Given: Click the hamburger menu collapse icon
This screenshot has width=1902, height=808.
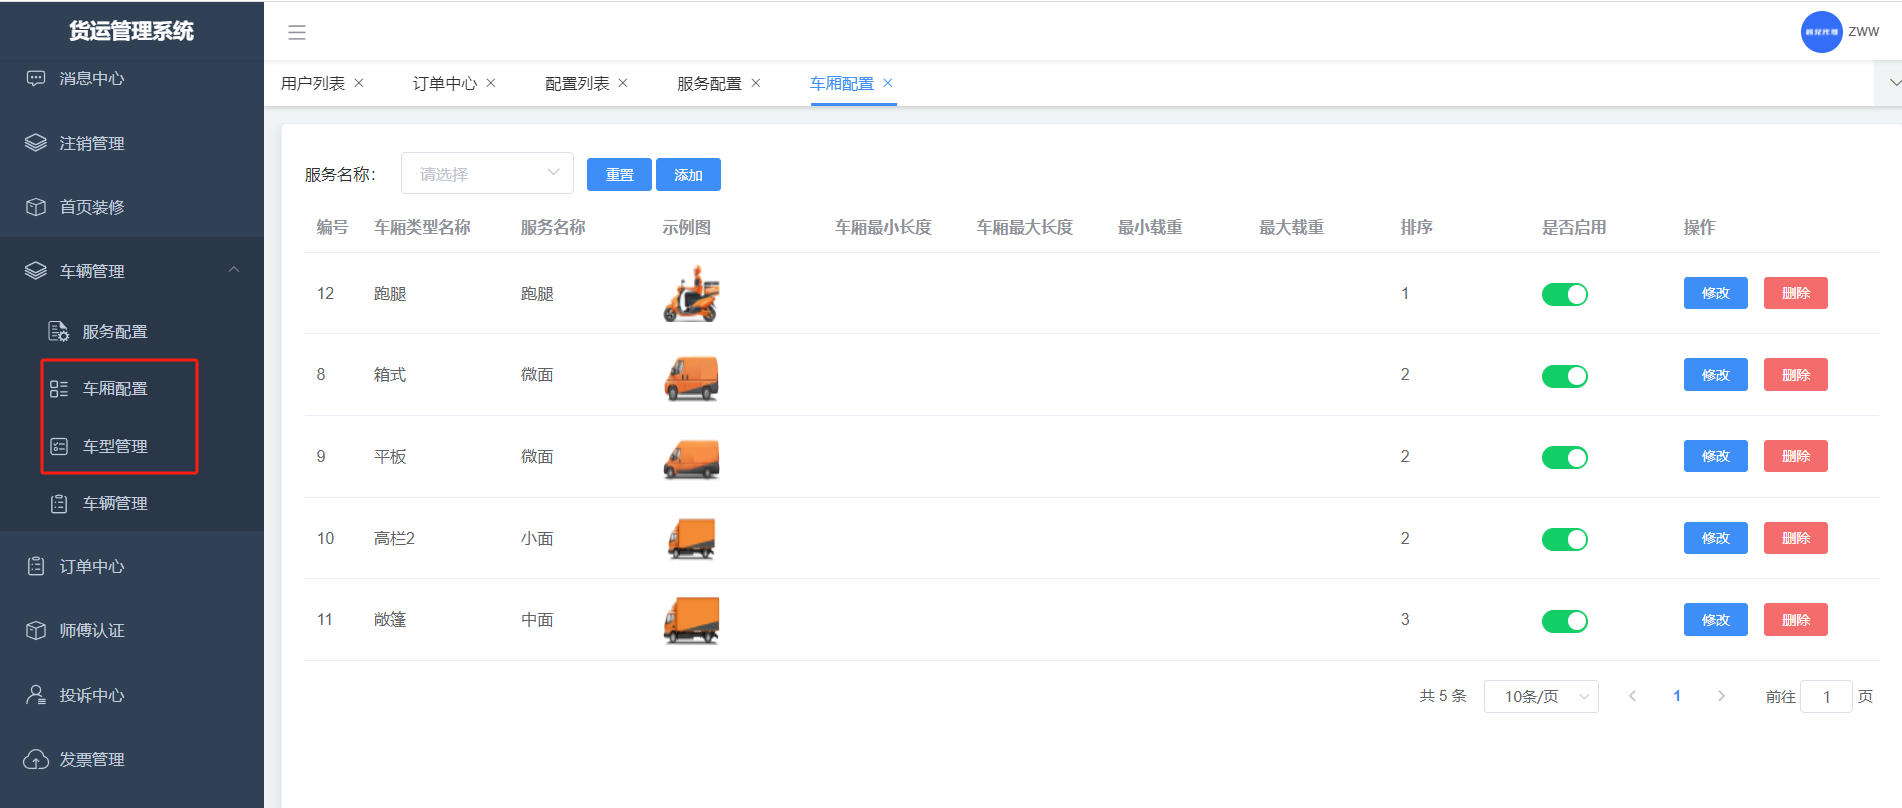Looking at the screenshot, I should click(x=297, y=32).
